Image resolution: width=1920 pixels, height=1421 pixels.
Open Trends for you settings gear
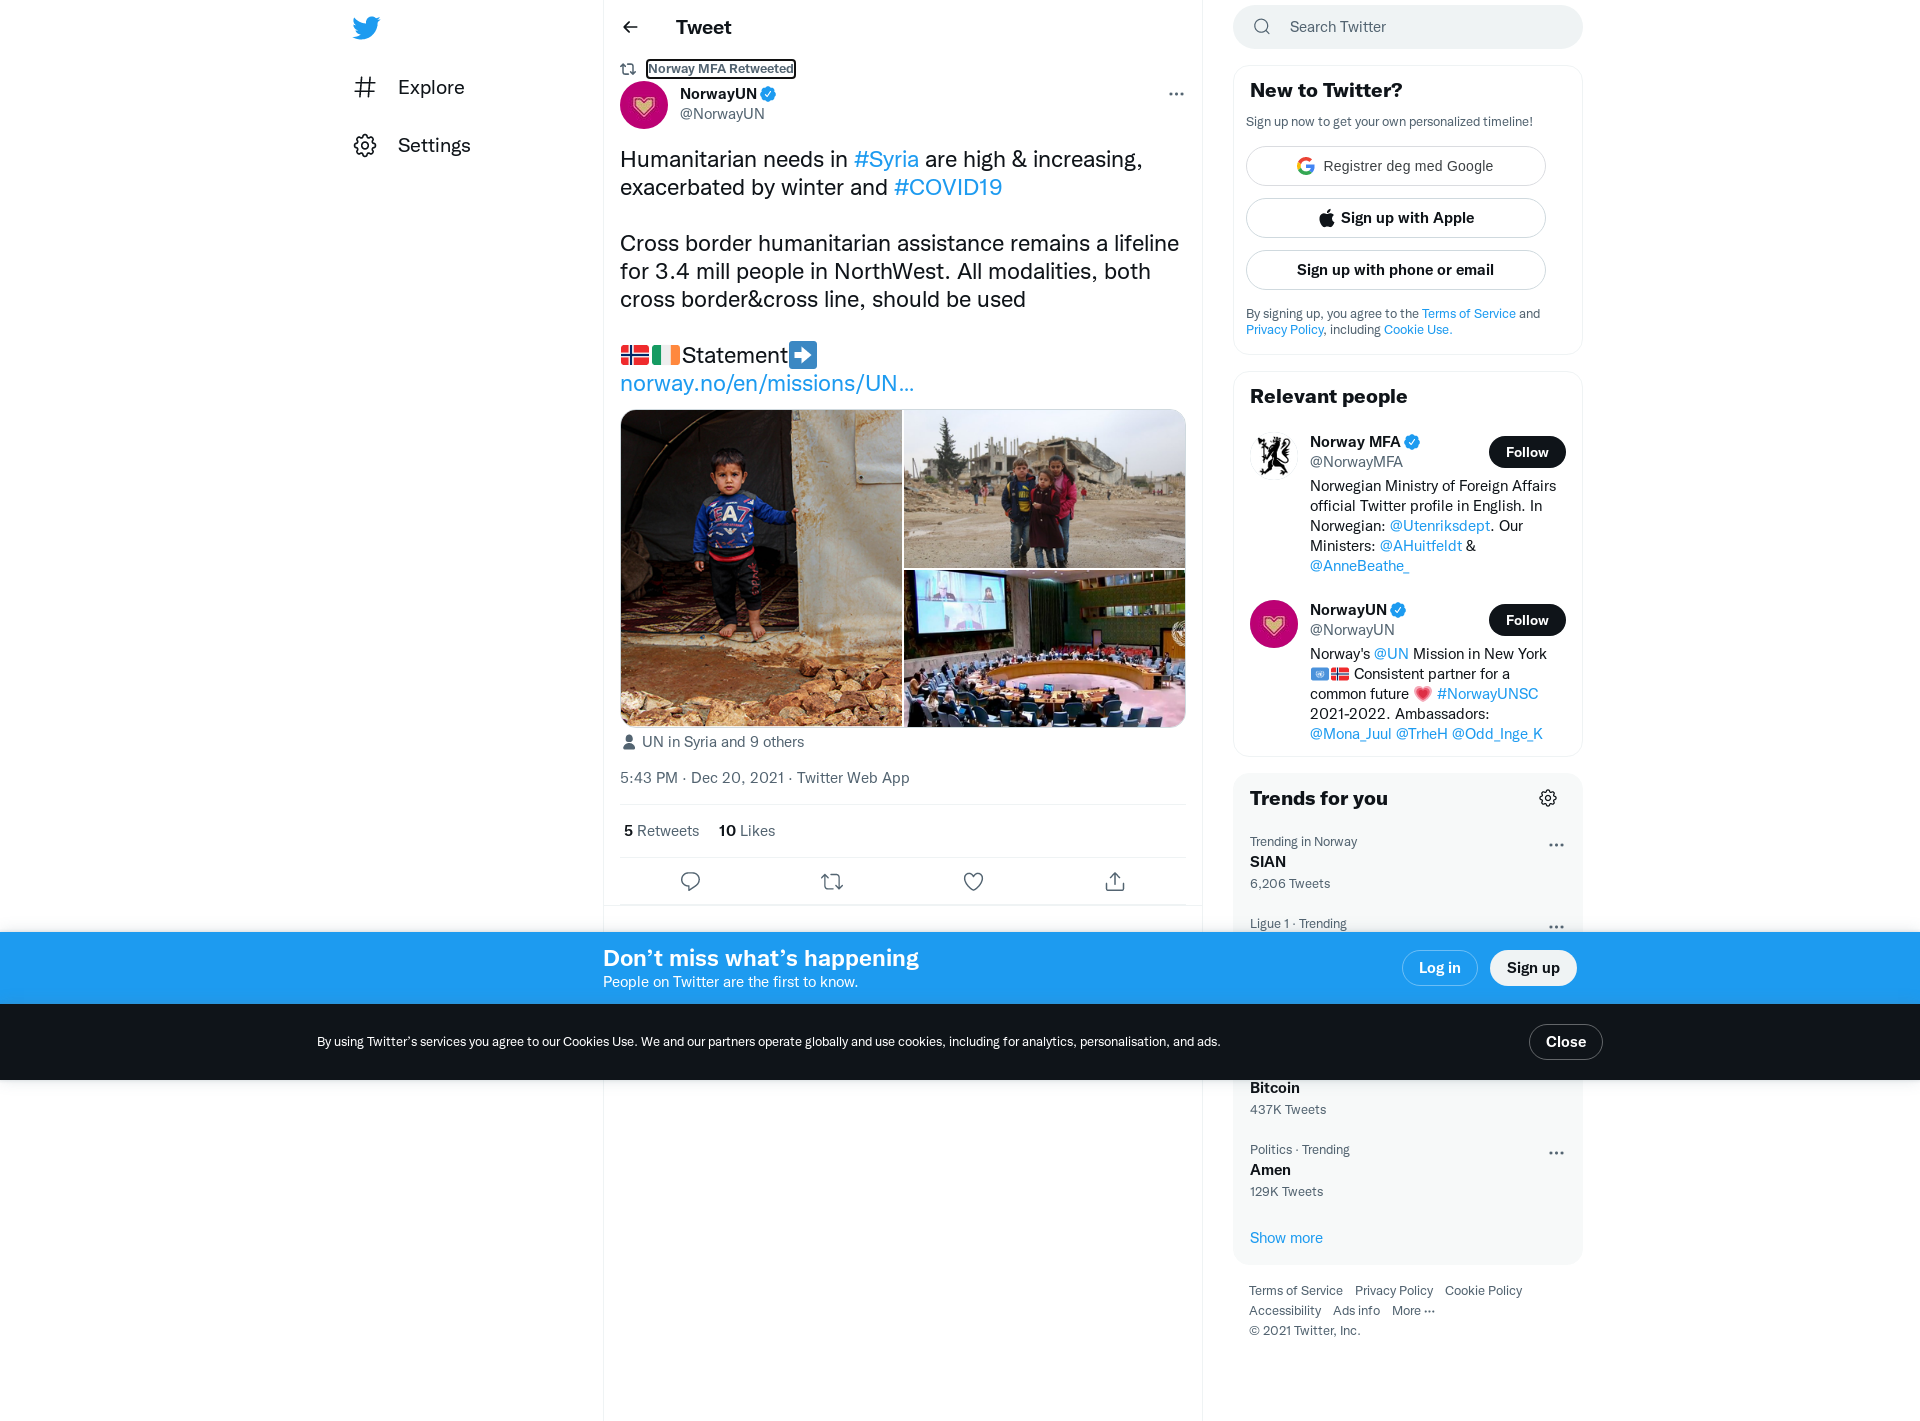1548,798
